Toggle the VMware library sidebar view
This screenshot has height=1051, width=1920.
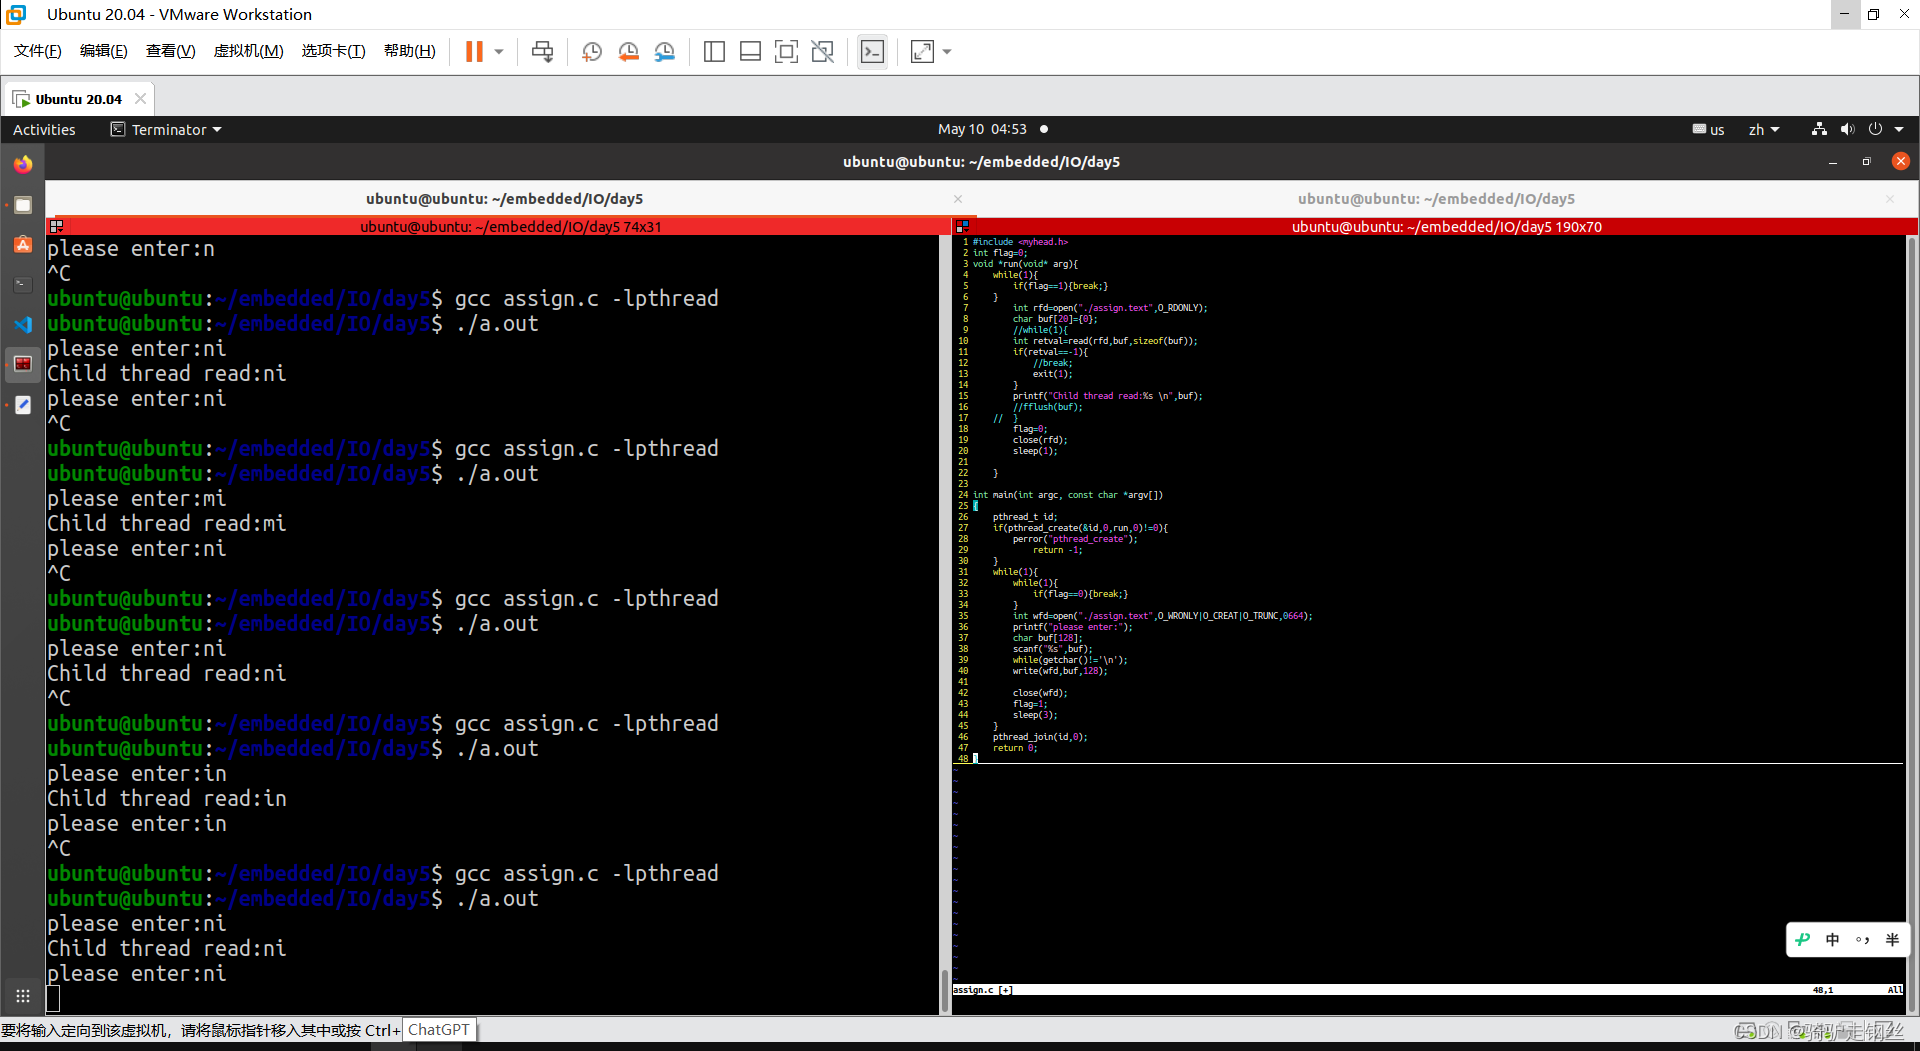coord(714,51)
